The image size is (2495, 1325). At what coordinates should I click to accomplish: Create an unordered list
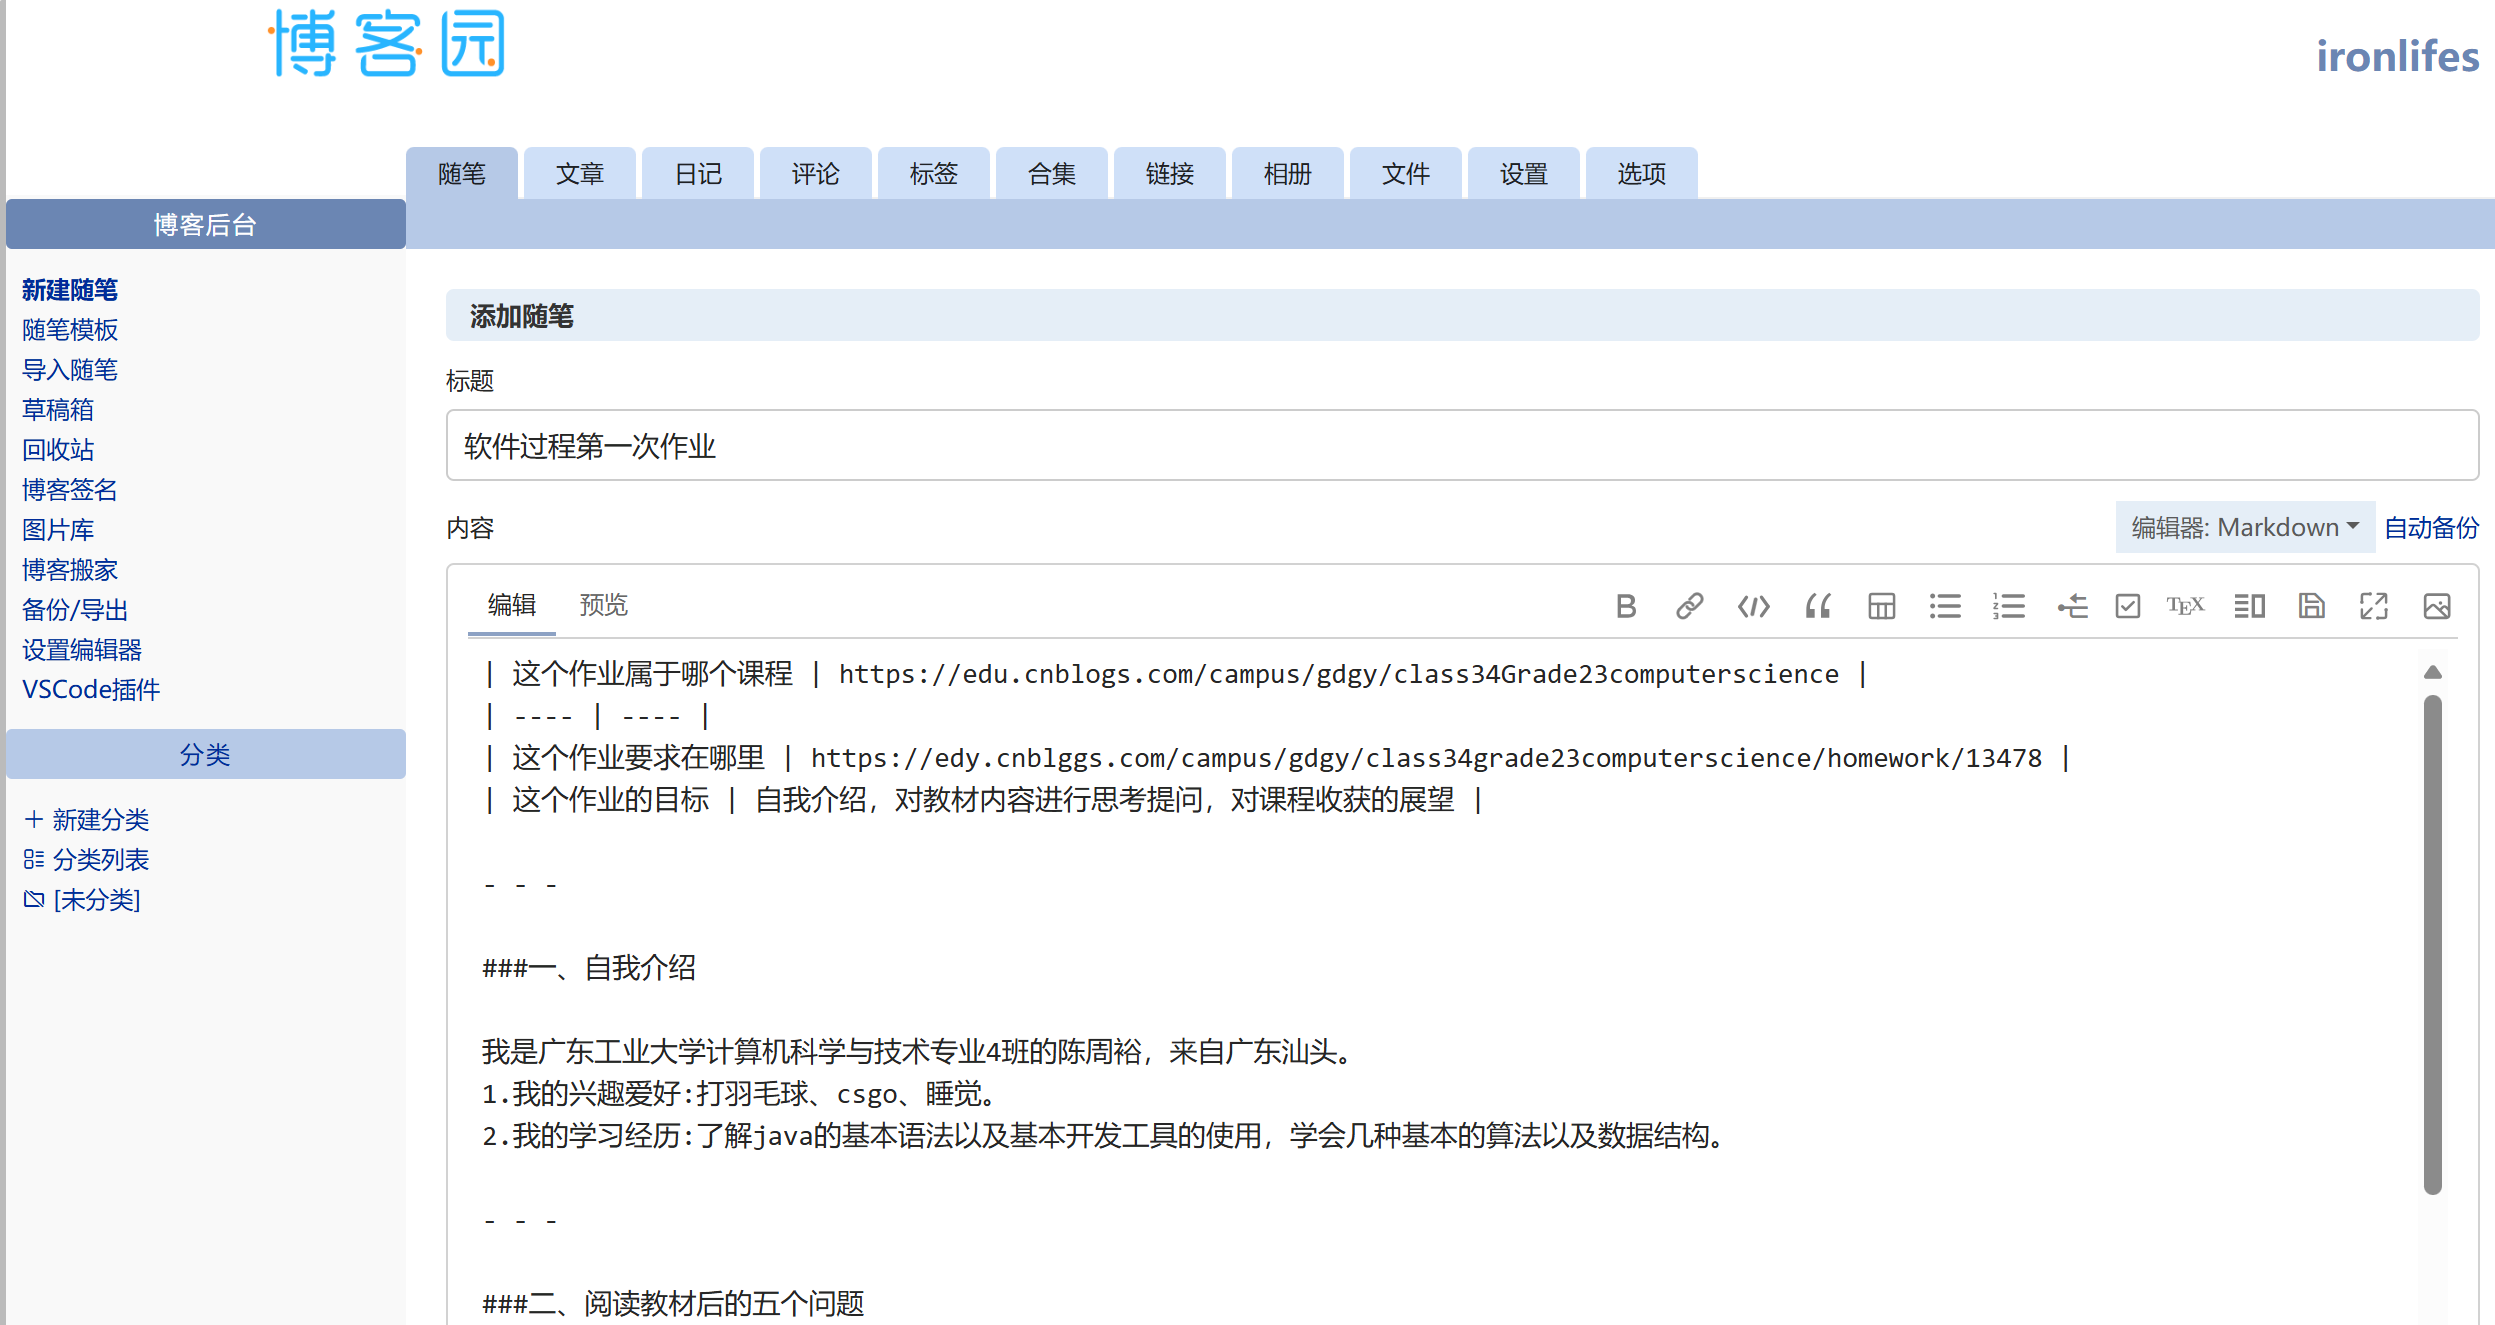(1944, 606)
